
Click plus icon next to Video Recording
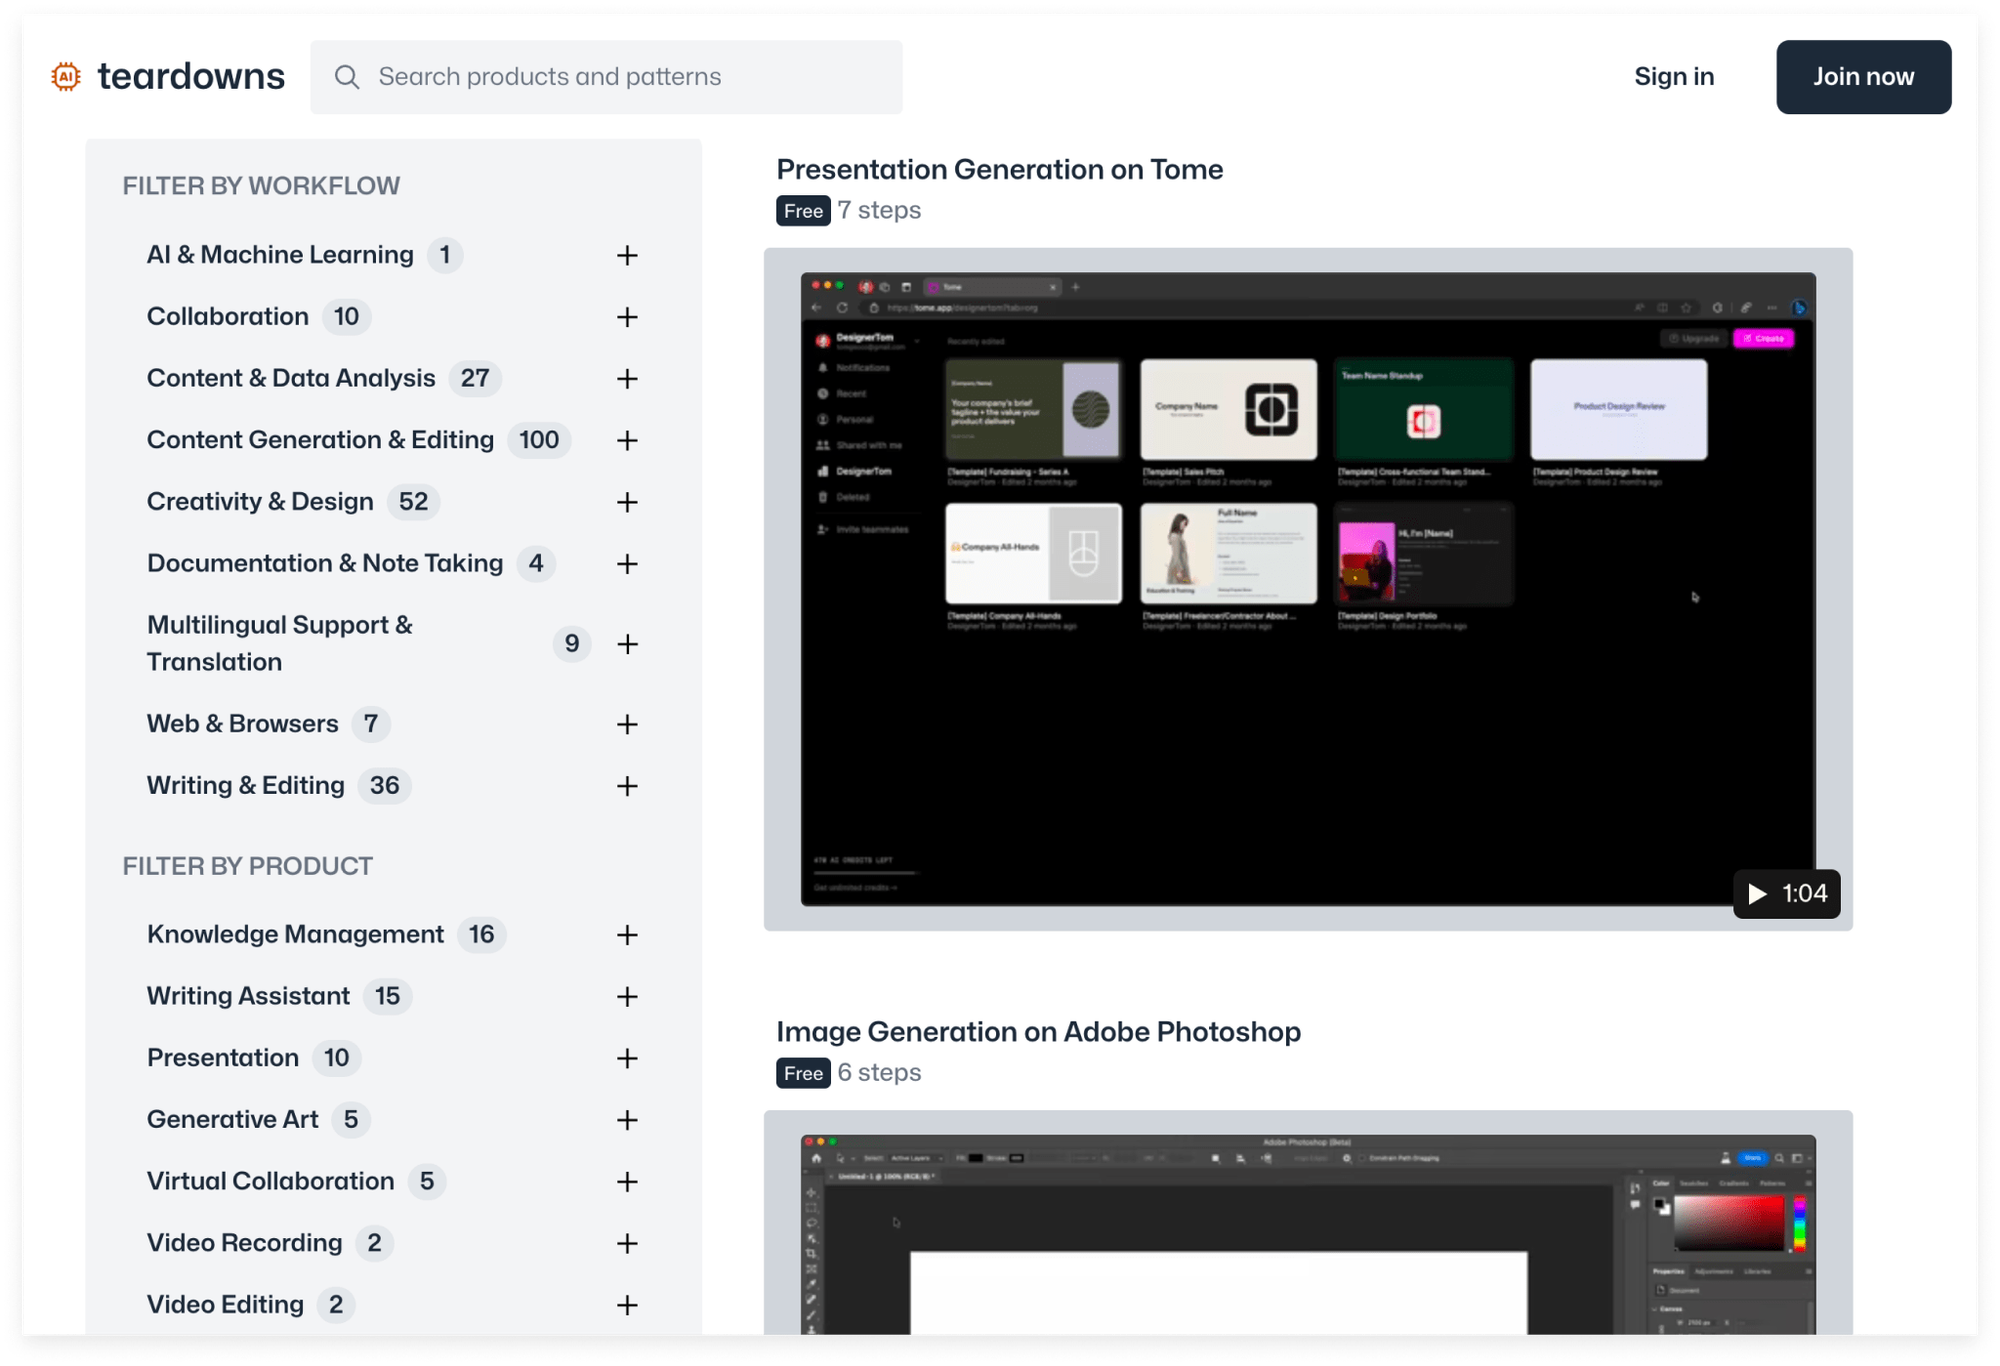point(627,1243)
